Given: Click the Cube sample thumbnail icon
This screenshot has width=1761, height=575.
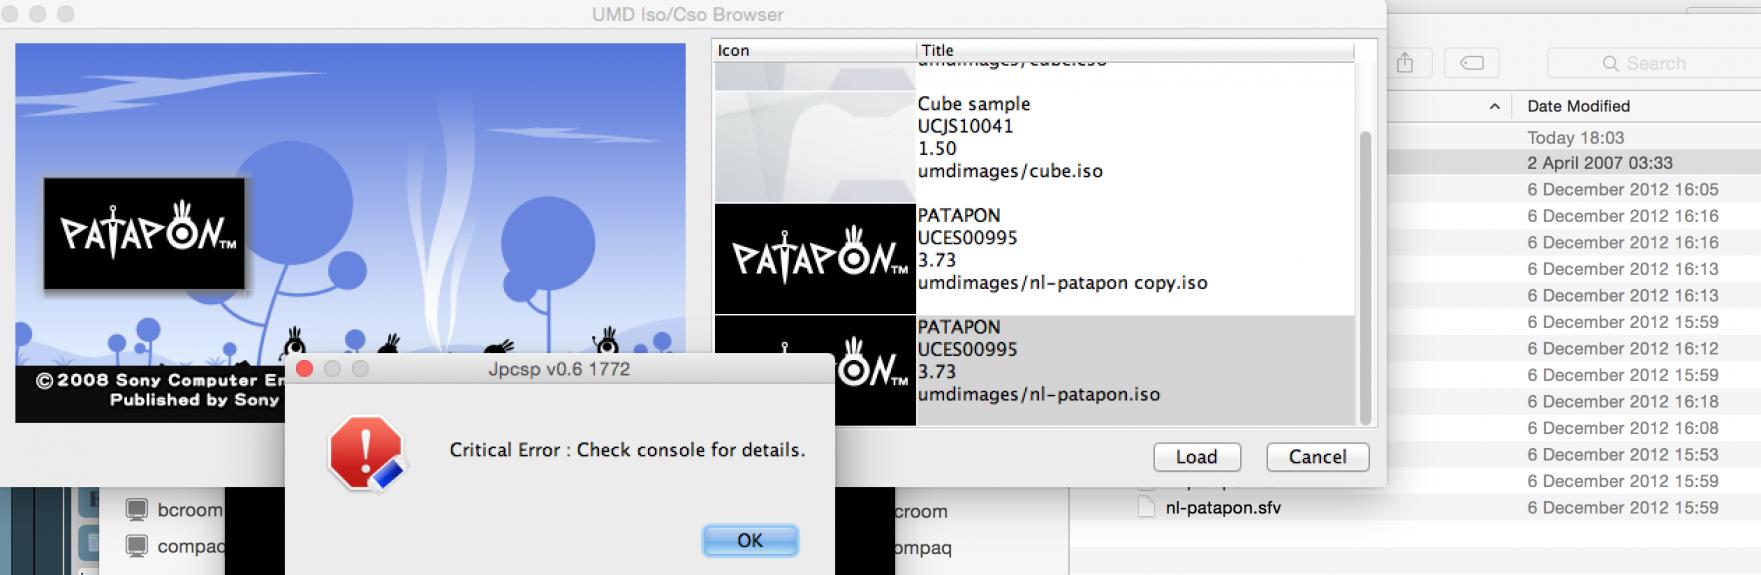Looking at the screenshot, I should 815,148.
